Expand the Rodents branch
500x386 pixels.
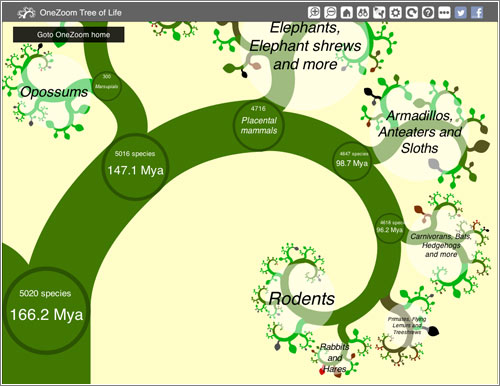(x=302, y=298)
